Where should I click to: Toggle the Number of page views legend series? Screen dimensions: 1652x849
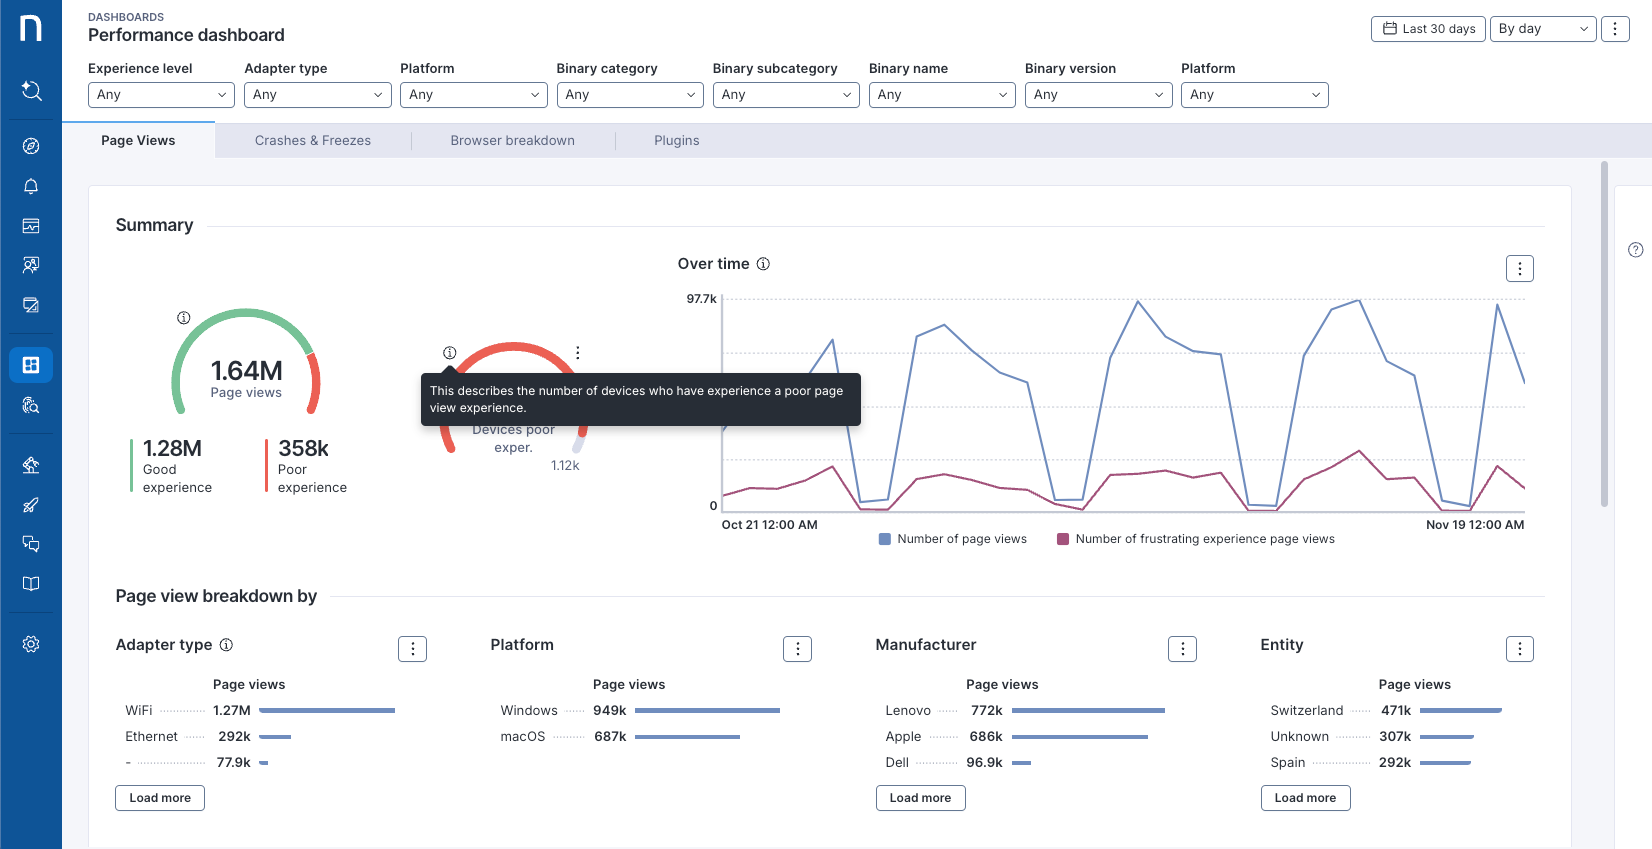(952, 539)
